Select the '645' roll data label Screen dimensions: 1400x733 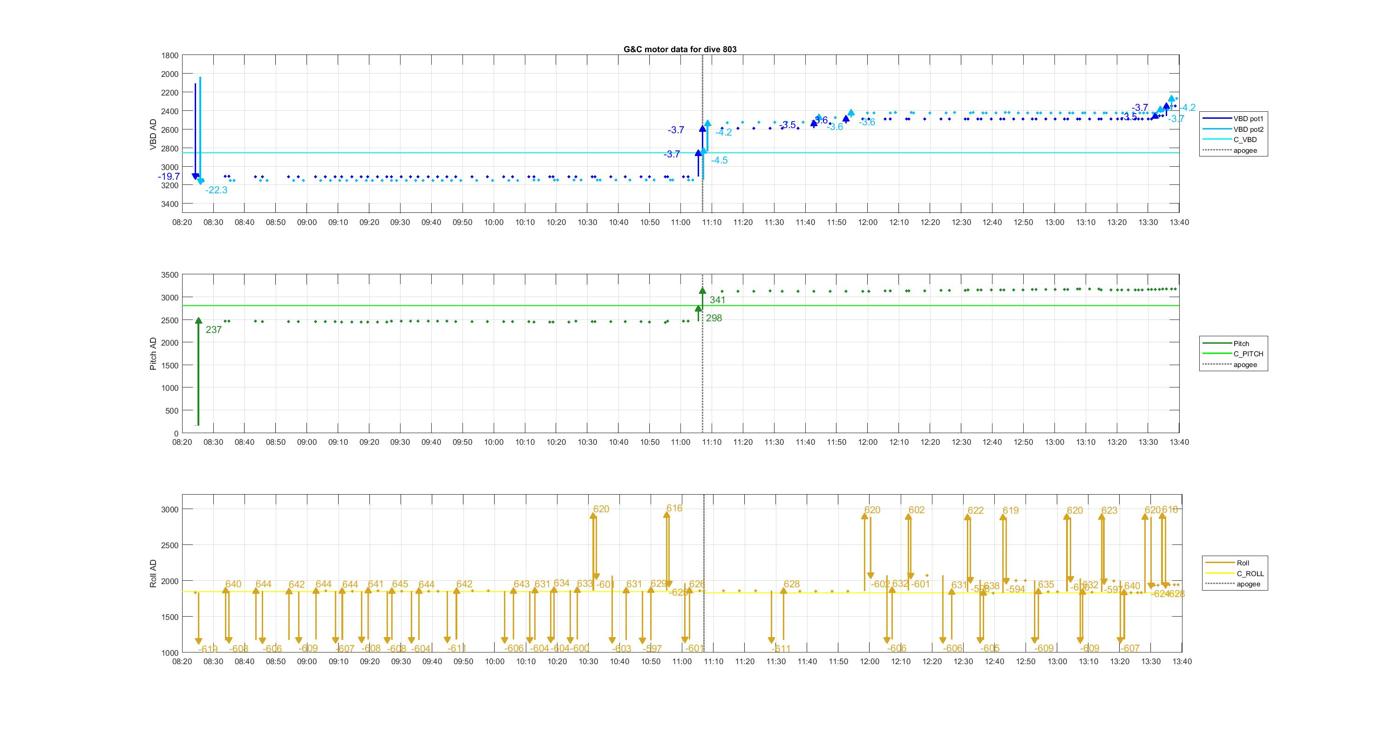point(400,584)
